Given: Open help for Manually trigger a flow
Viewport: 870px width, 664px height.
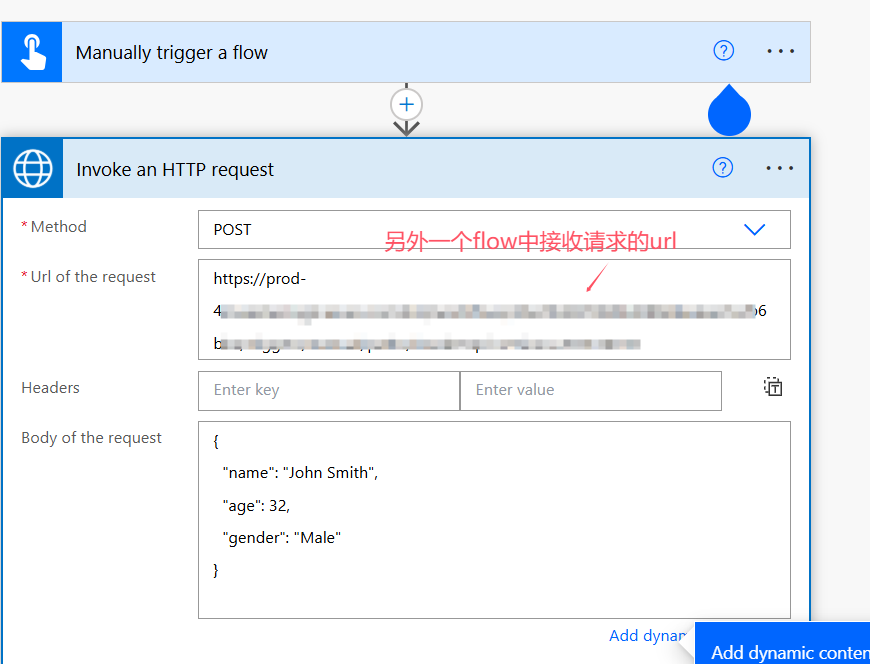Looking at the screenshot, I should [723, 50].
